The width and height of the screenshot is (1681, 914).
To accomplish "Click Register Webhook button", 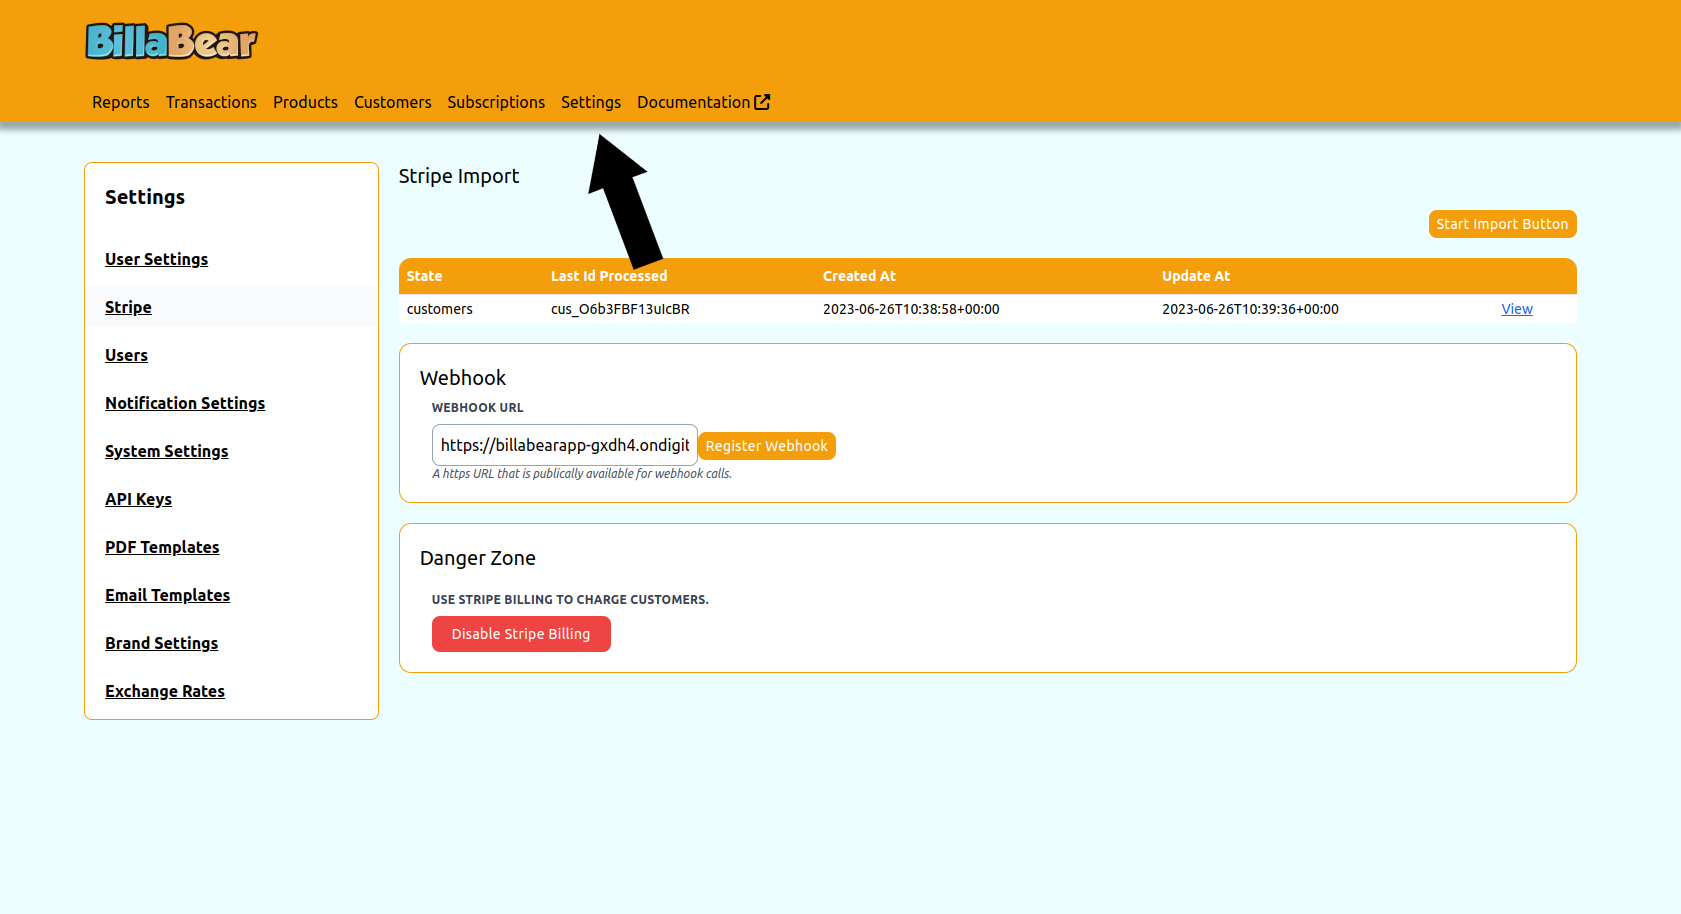I will pos(767,446).
